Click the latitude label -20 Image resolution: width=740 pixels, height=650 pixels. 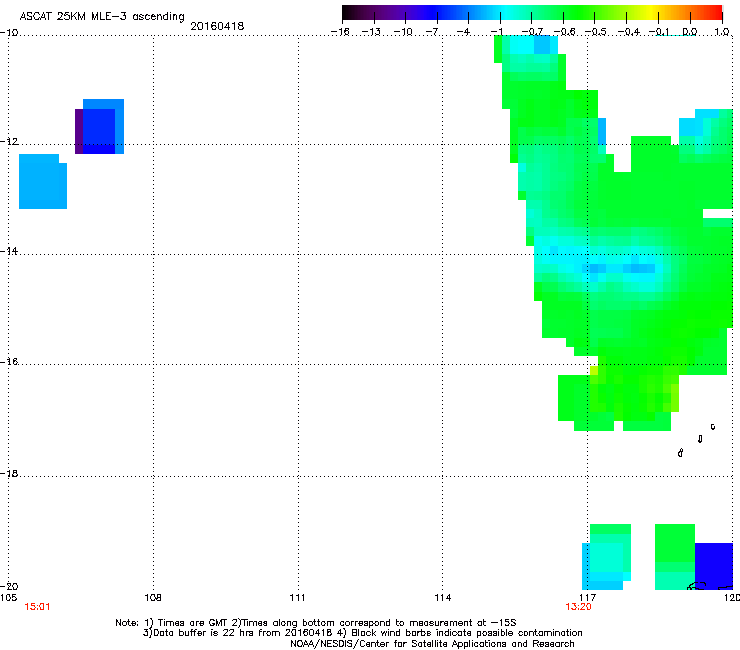pos(9,586)
